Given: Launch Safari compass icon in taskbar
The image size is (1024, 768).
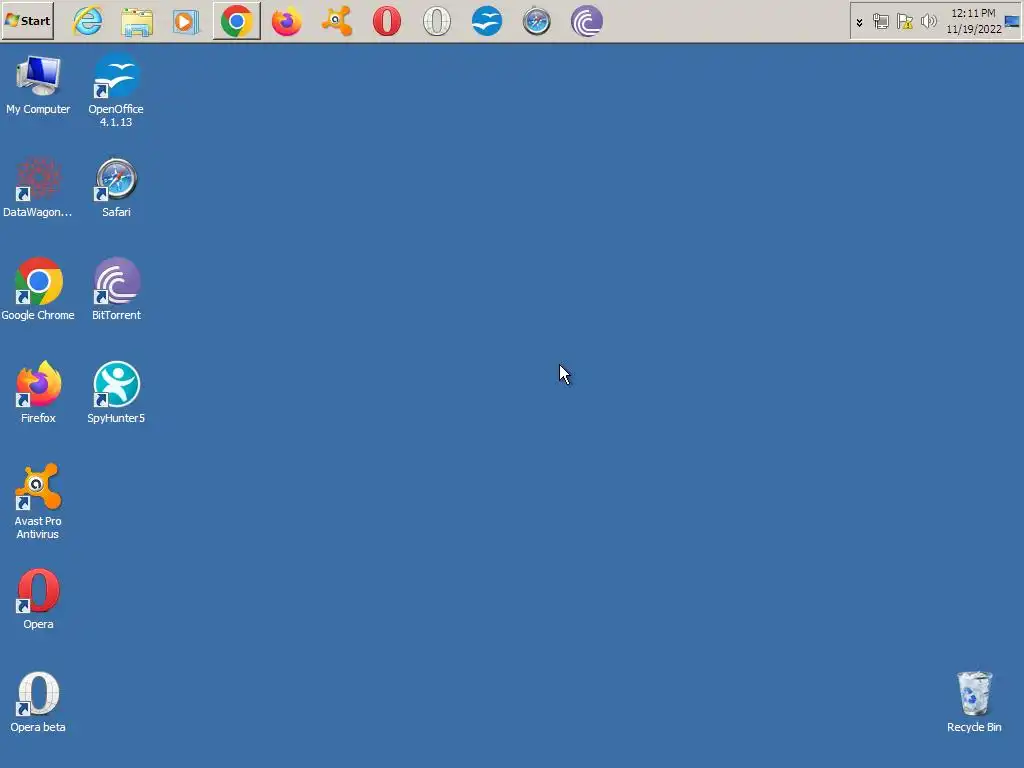Looking at the screenshot, I should pyautogui.click(x=537, y=21).
